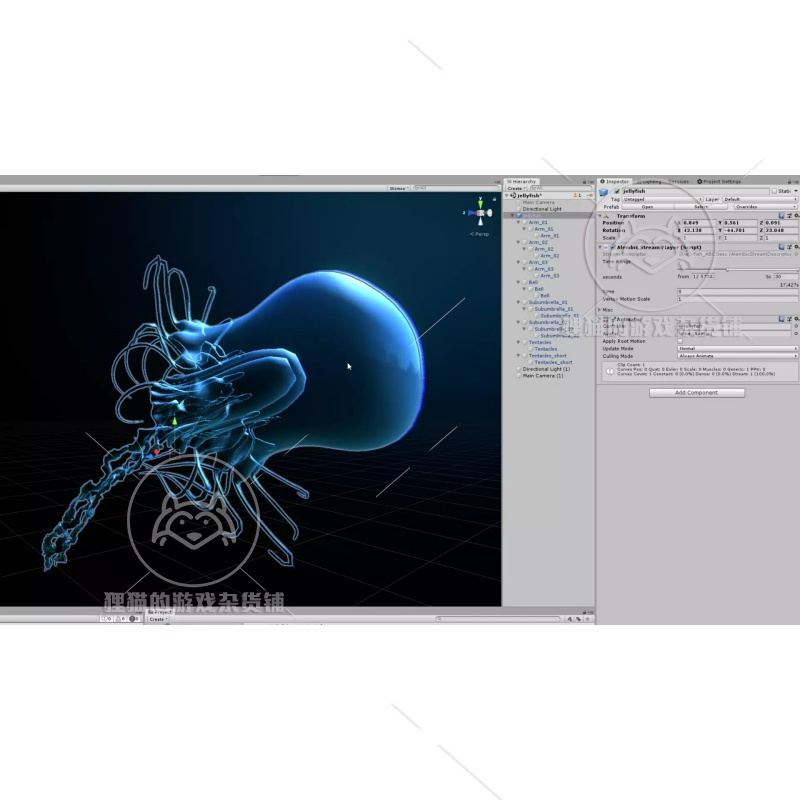Click the Hierarchy search field

pyautogui.click(x=561, y=188)
